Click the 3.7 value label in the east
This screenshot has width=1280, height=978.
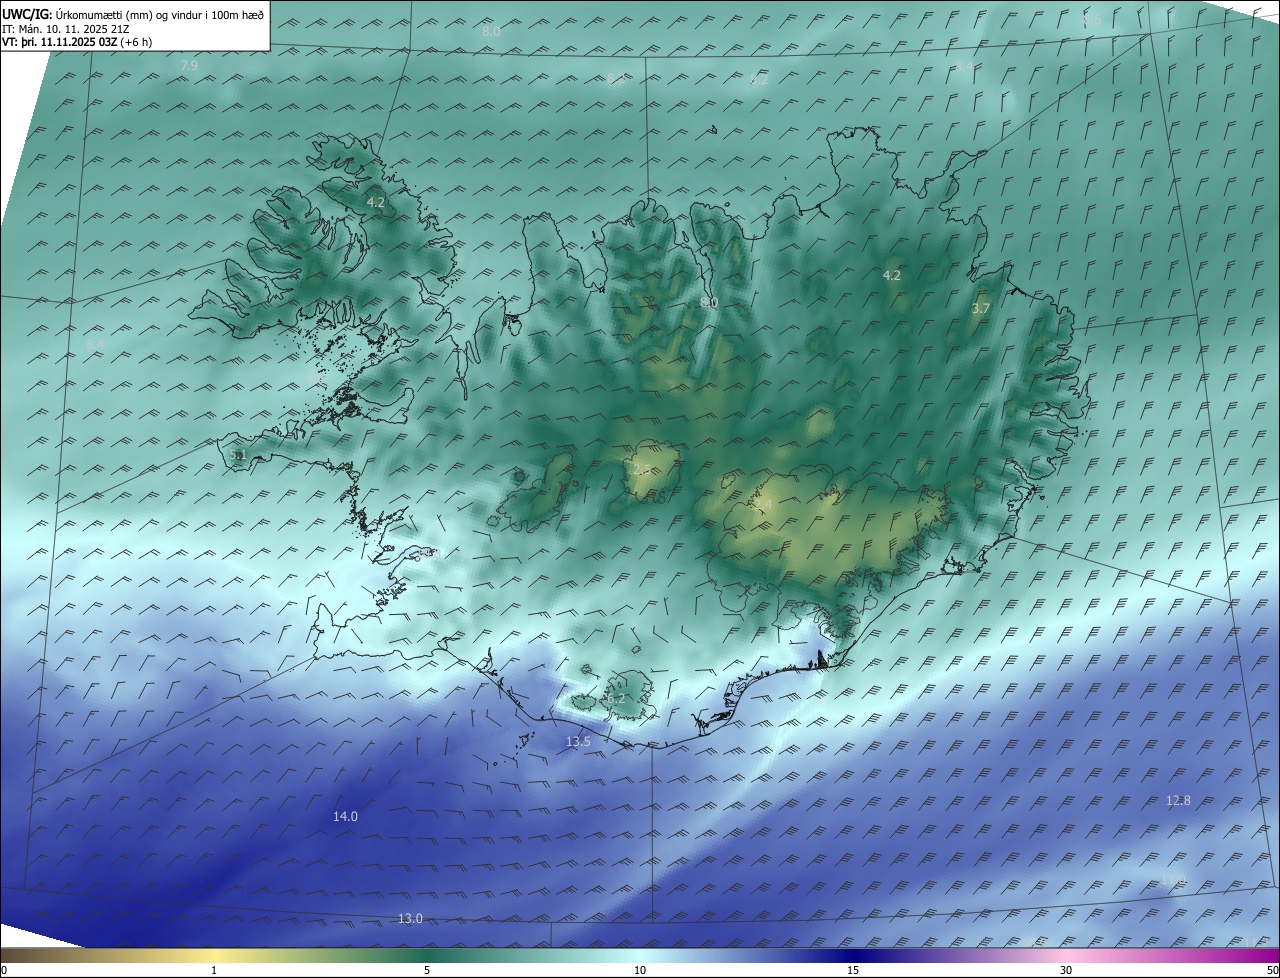point(980,309)
